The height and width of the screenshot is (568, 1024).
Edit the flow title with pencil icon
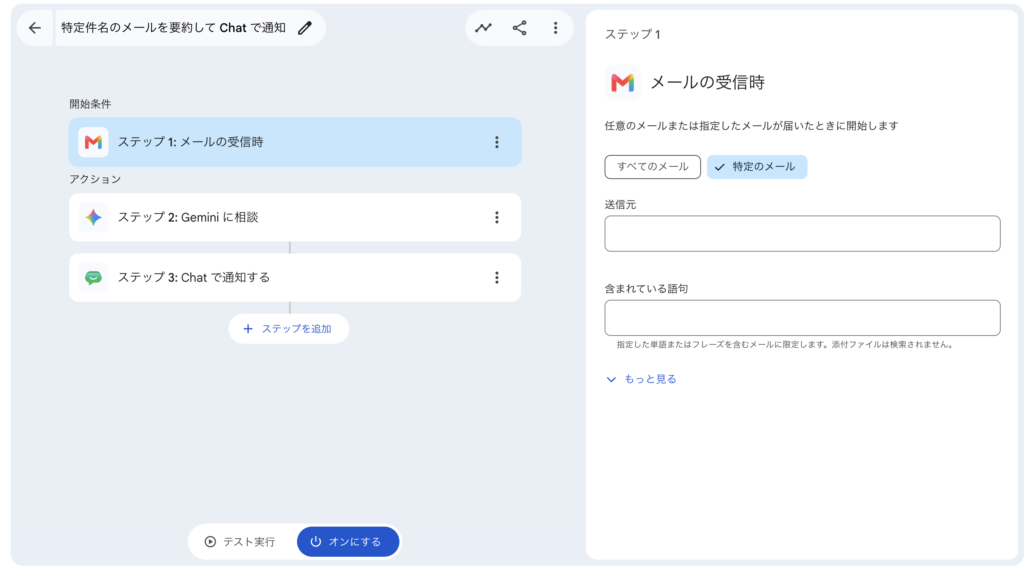pyautogui.click(x=305, y=27)
